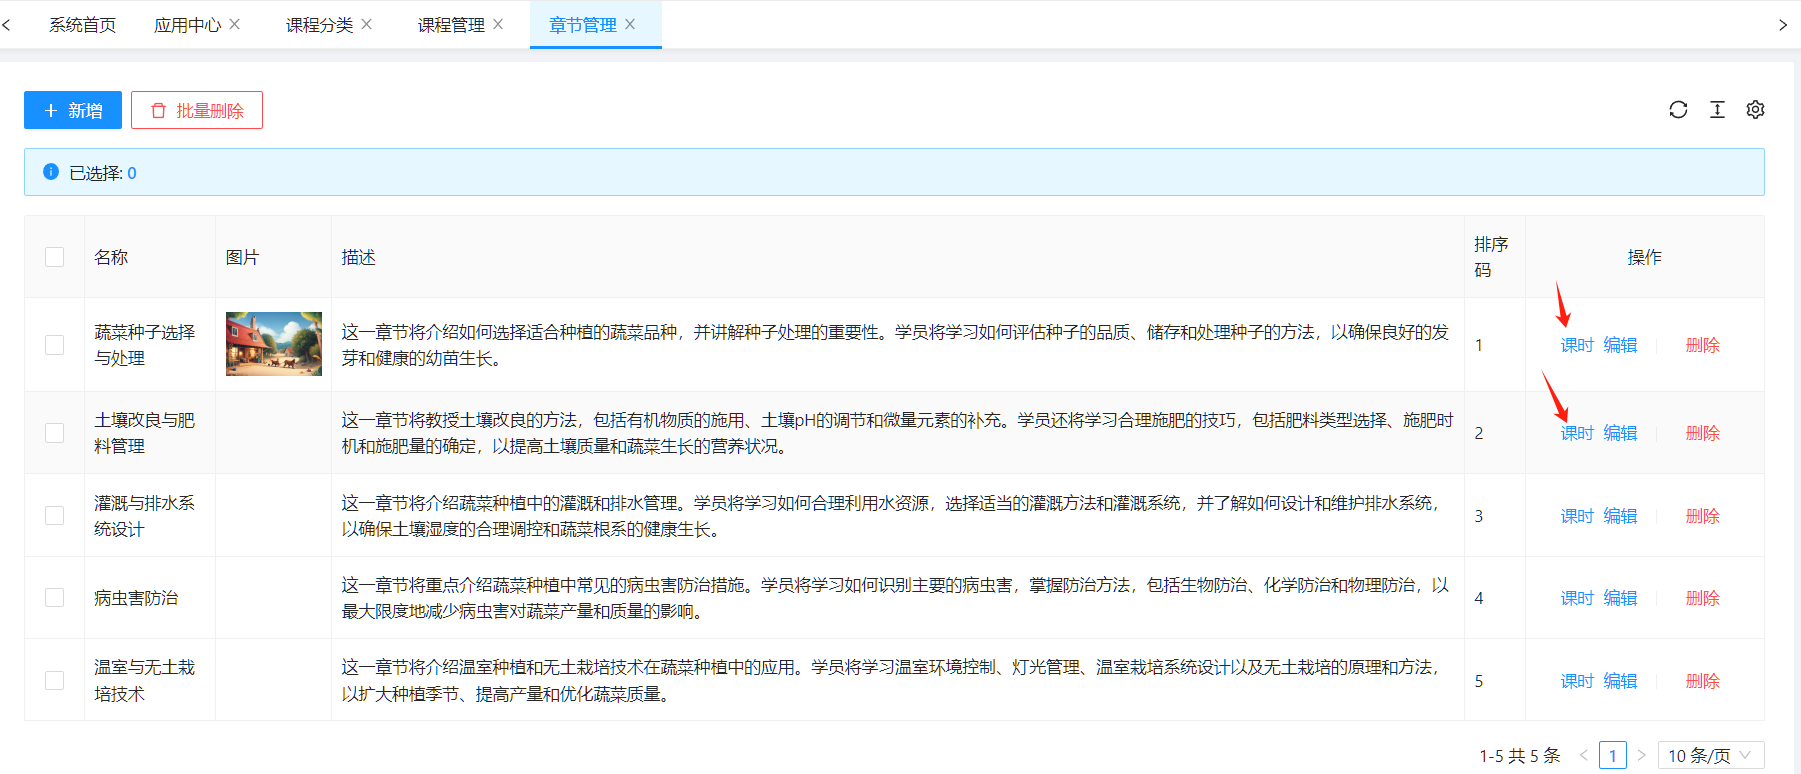The height and width of the screenshot is (774, 1801).
Task: Go to previous page with pagination arrow
Action: (x=1584, y=755)
